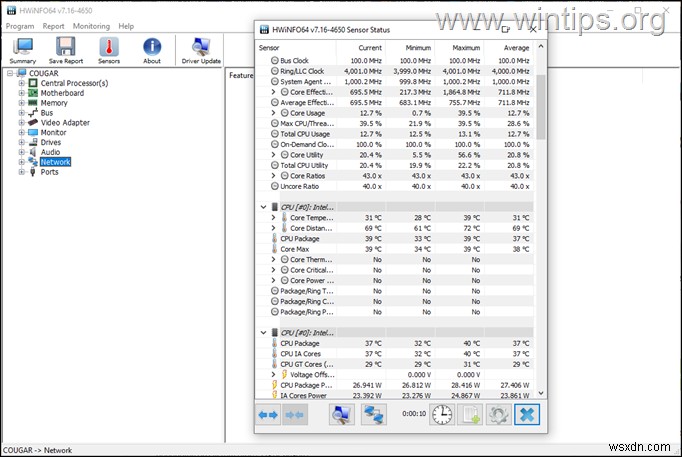Select the Core Max temperature row
This screenshot has width=682, height=457.
395,249
